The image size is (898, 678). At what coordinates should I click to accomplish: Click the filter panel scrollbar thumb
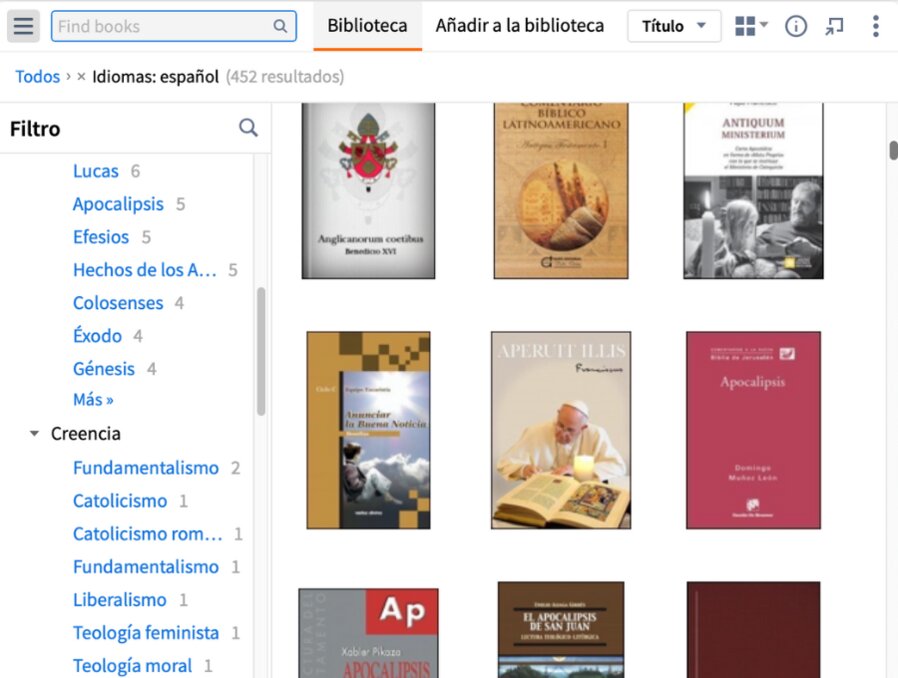[261, 351]
